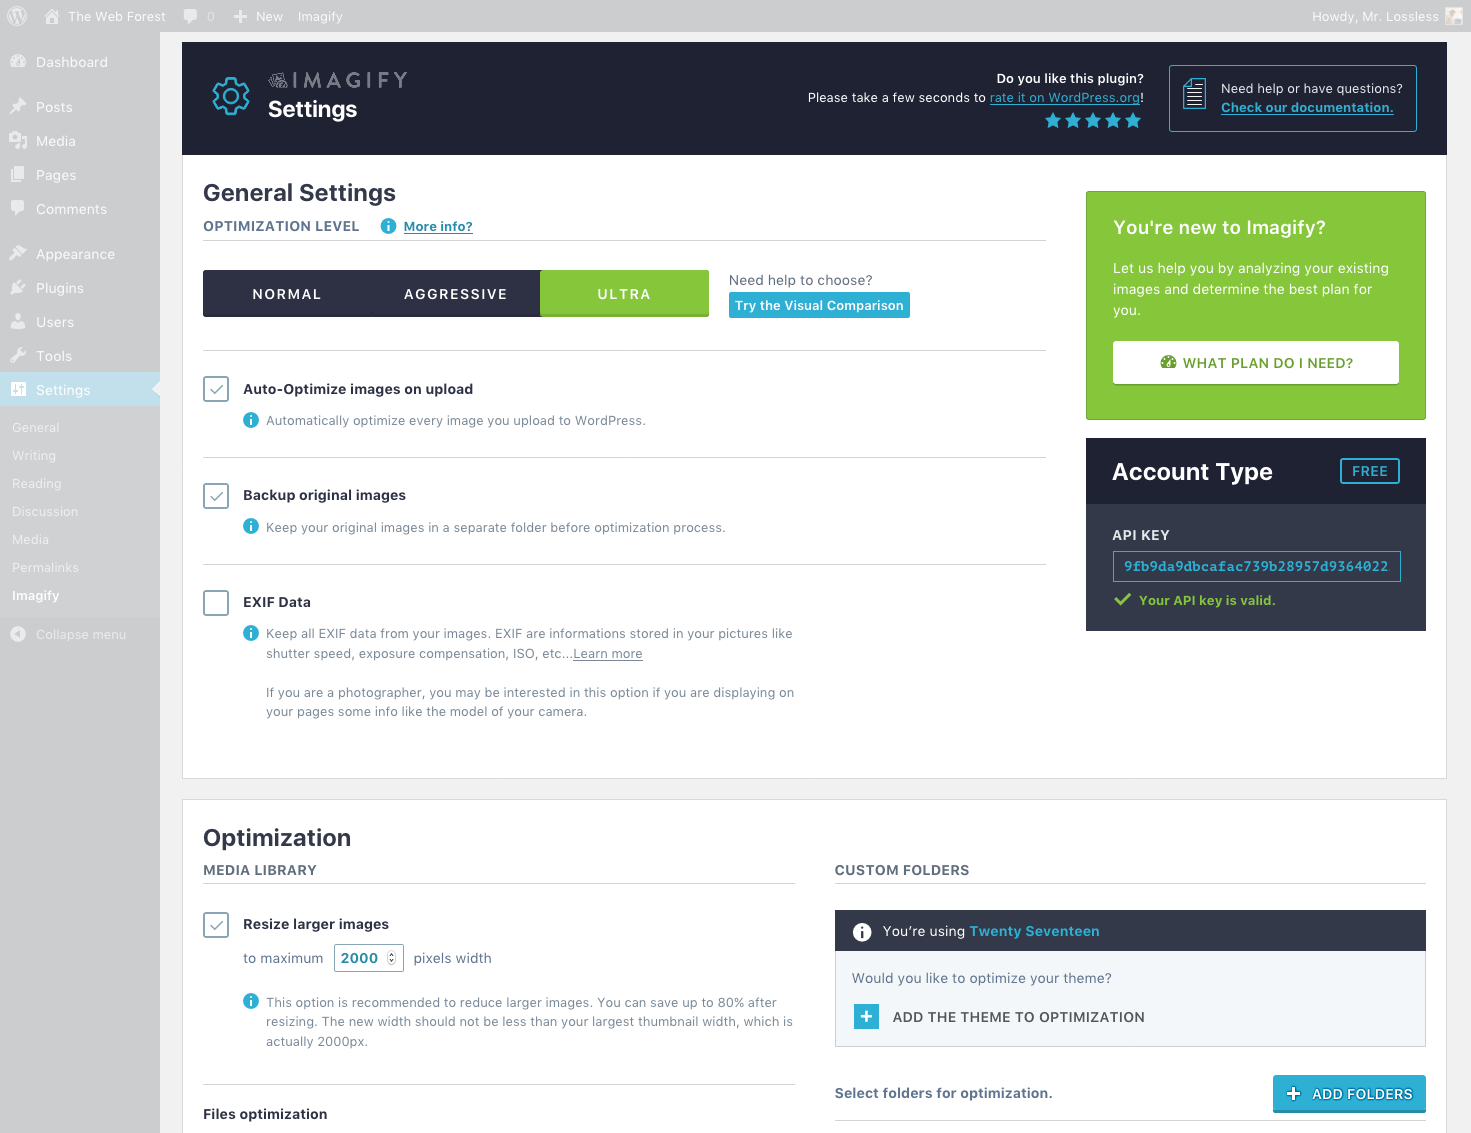Click the ADD FOLDERS button
The image size is (1471, 1133).
pos(1349,1094)
